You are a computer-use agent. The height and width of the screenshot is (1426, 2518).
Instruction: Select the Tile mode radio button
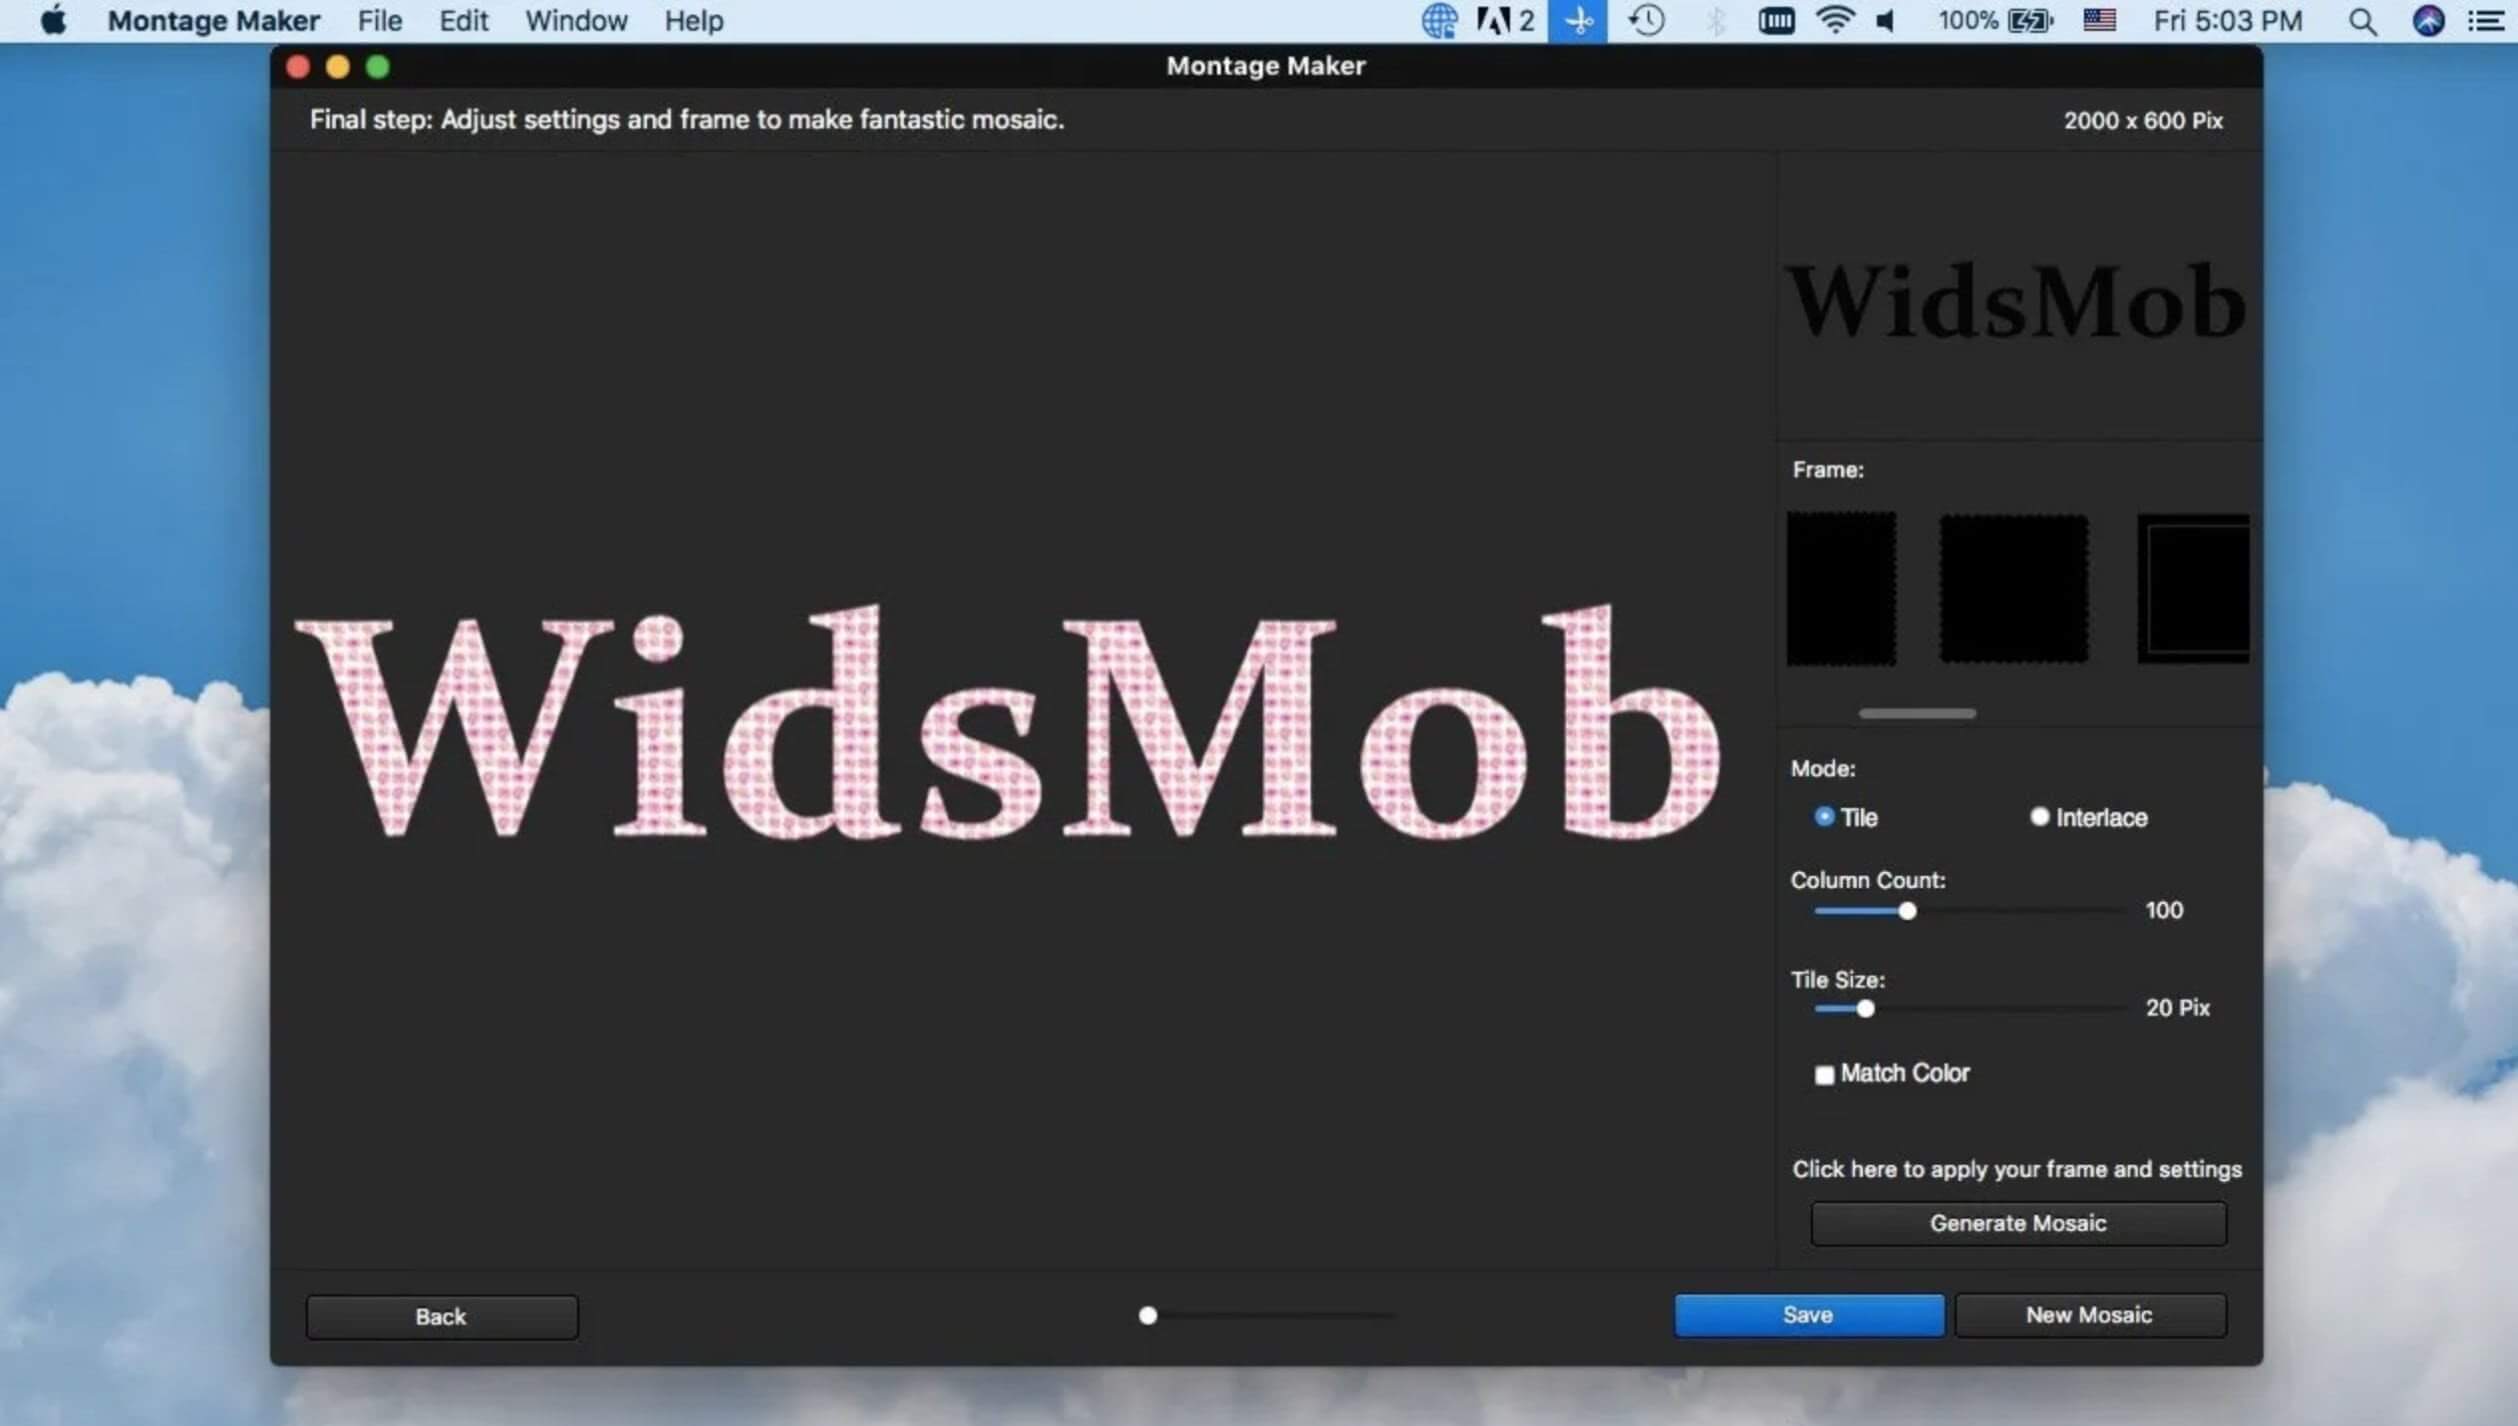coord(1823,817)
